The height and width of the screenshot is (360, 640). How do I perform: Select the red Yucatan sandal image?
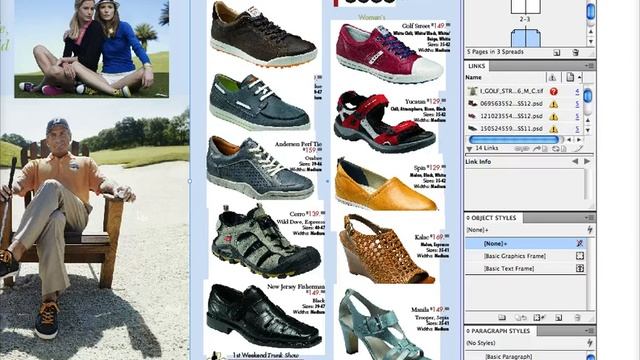(x=384, y=122)
